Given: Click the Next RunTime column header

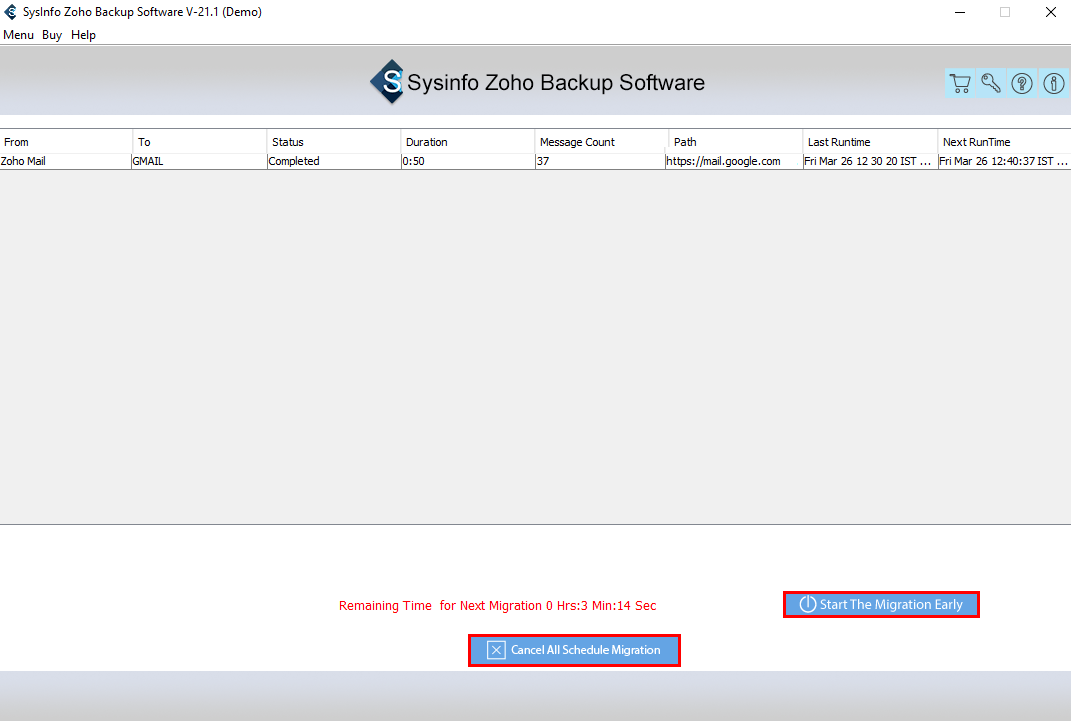Looking at the screenshot, I should coord(1005,142).
